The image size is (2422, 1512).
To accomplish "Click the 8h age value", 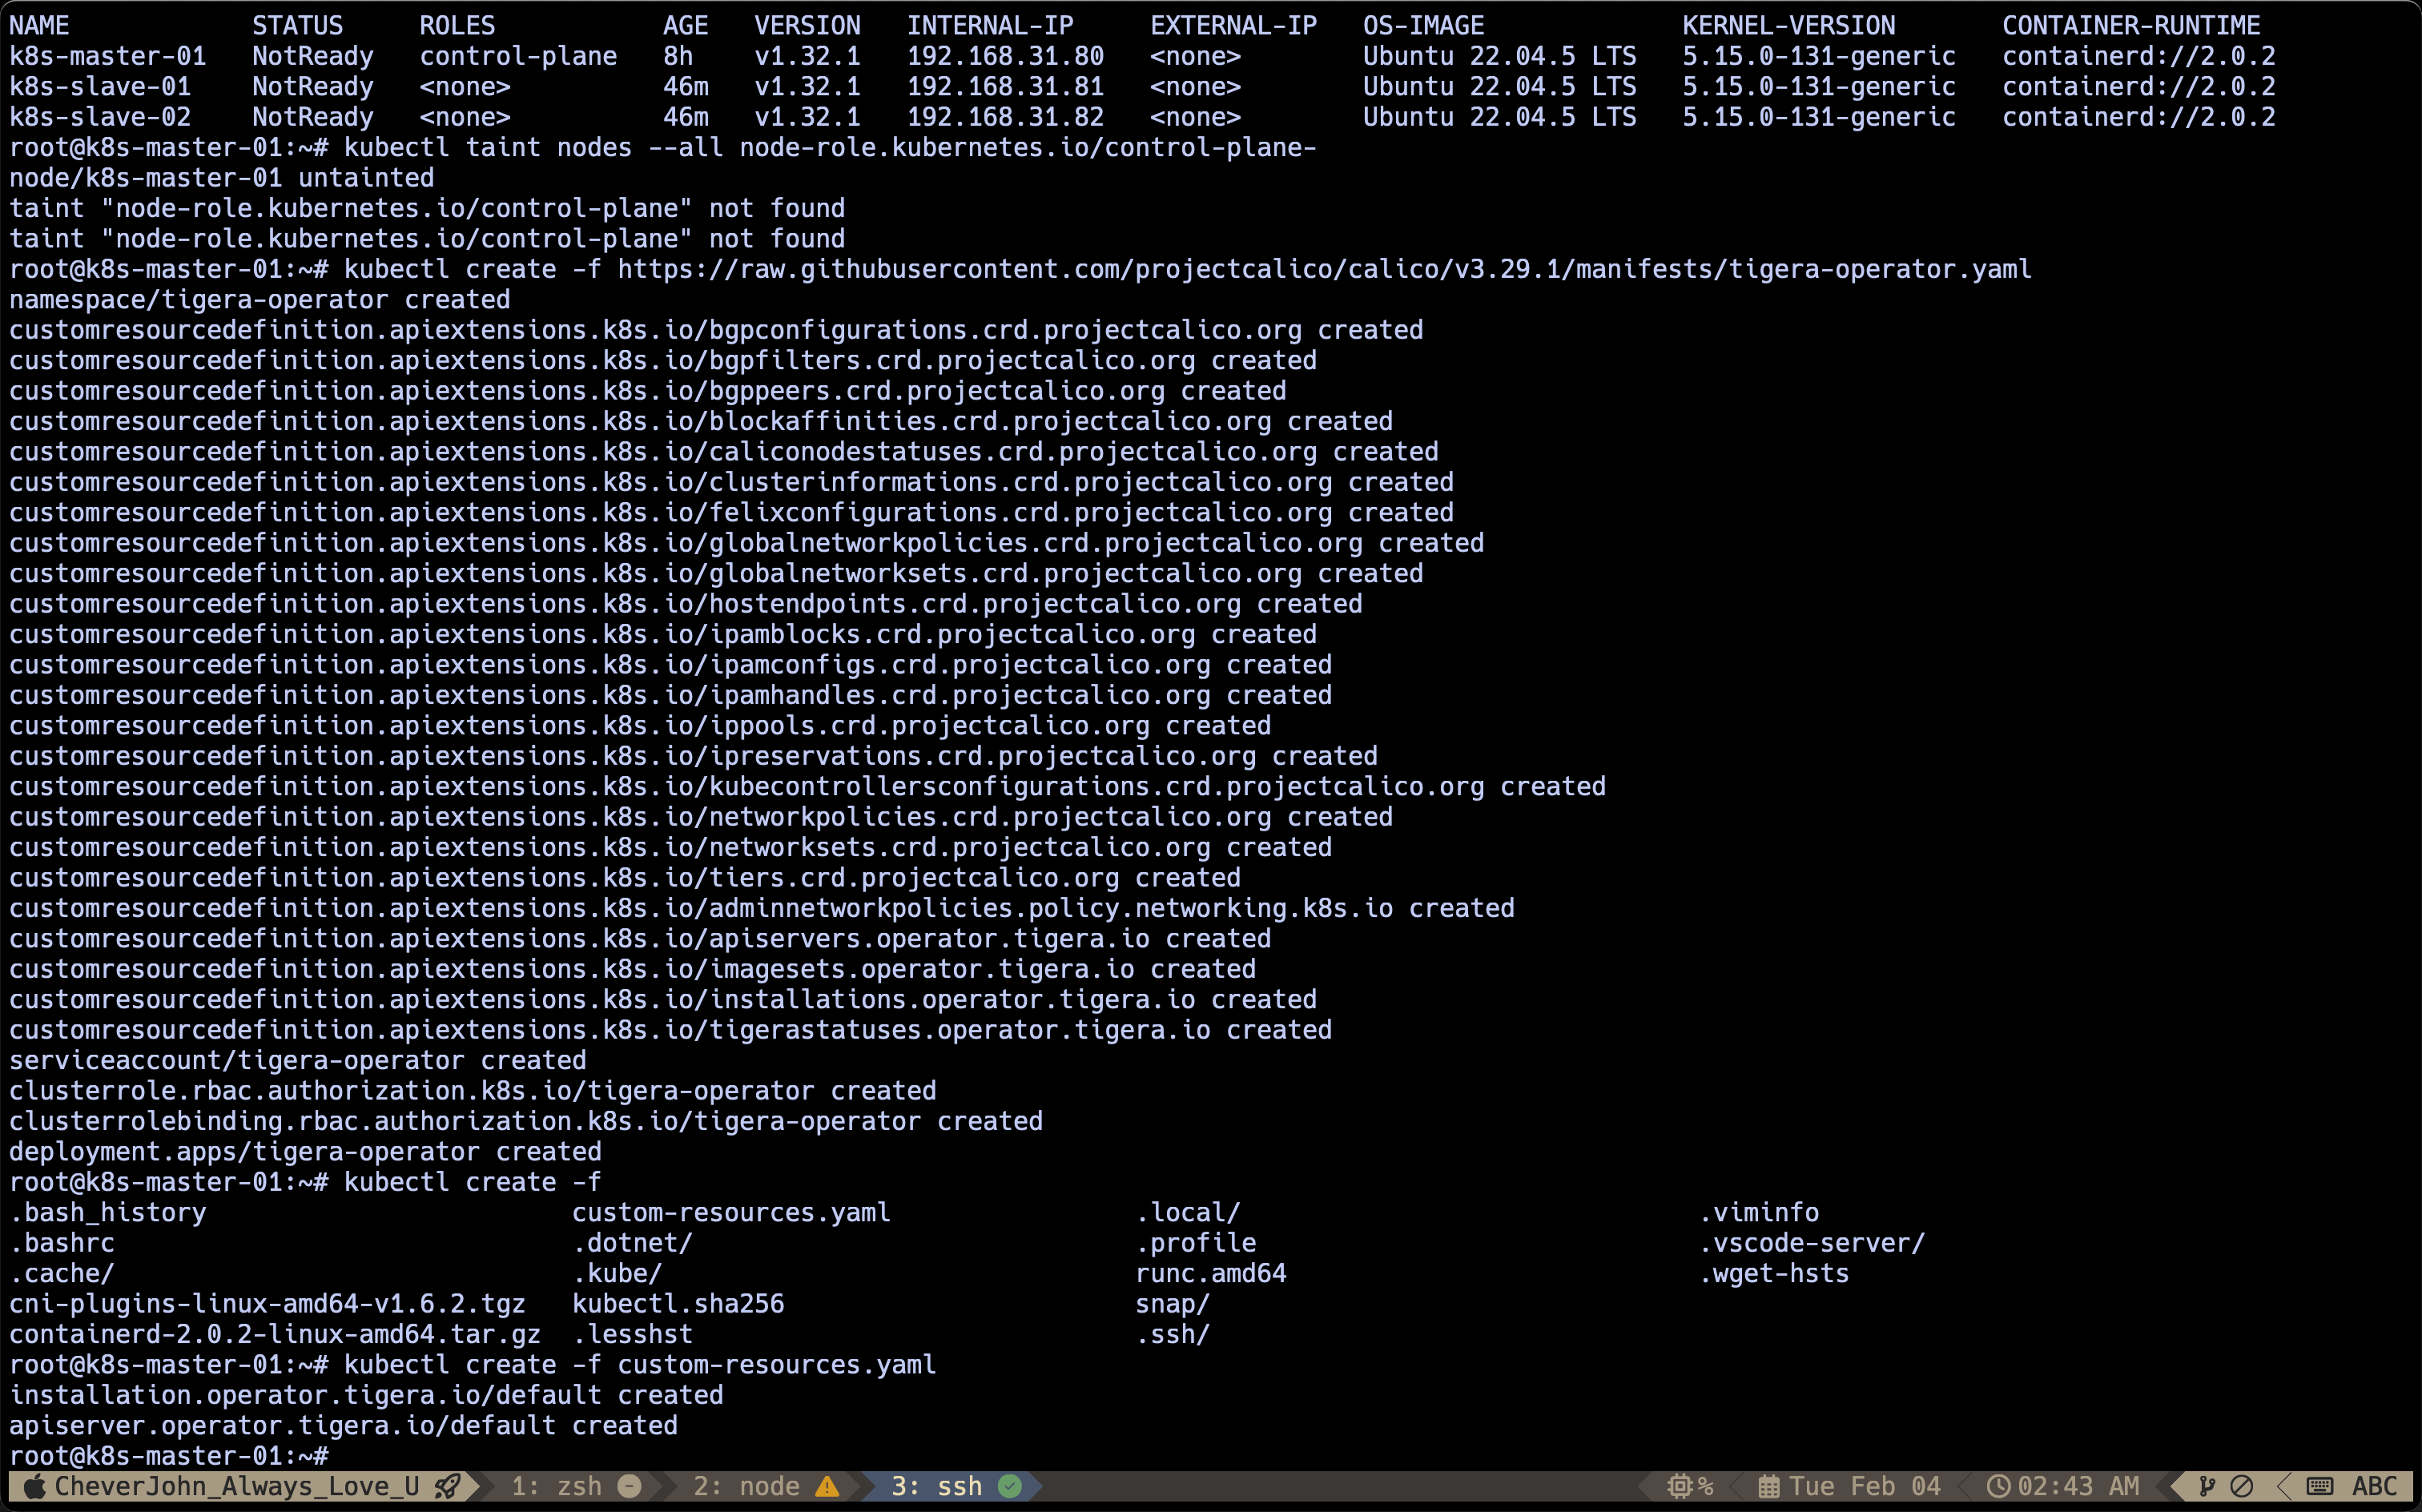I will [678, 56].
